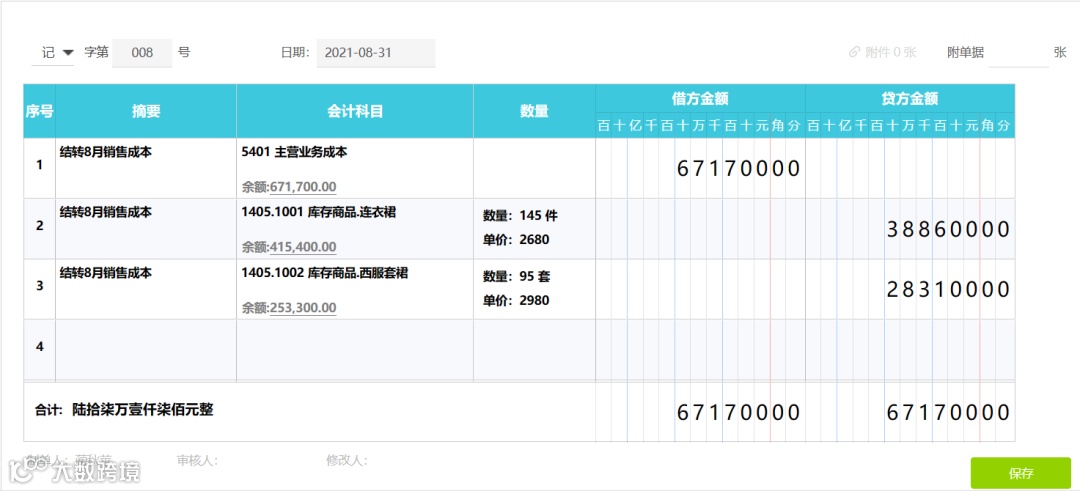Open balance link 671,700.00
Viewport: 1080px width, 491px height.
point(303,187)
